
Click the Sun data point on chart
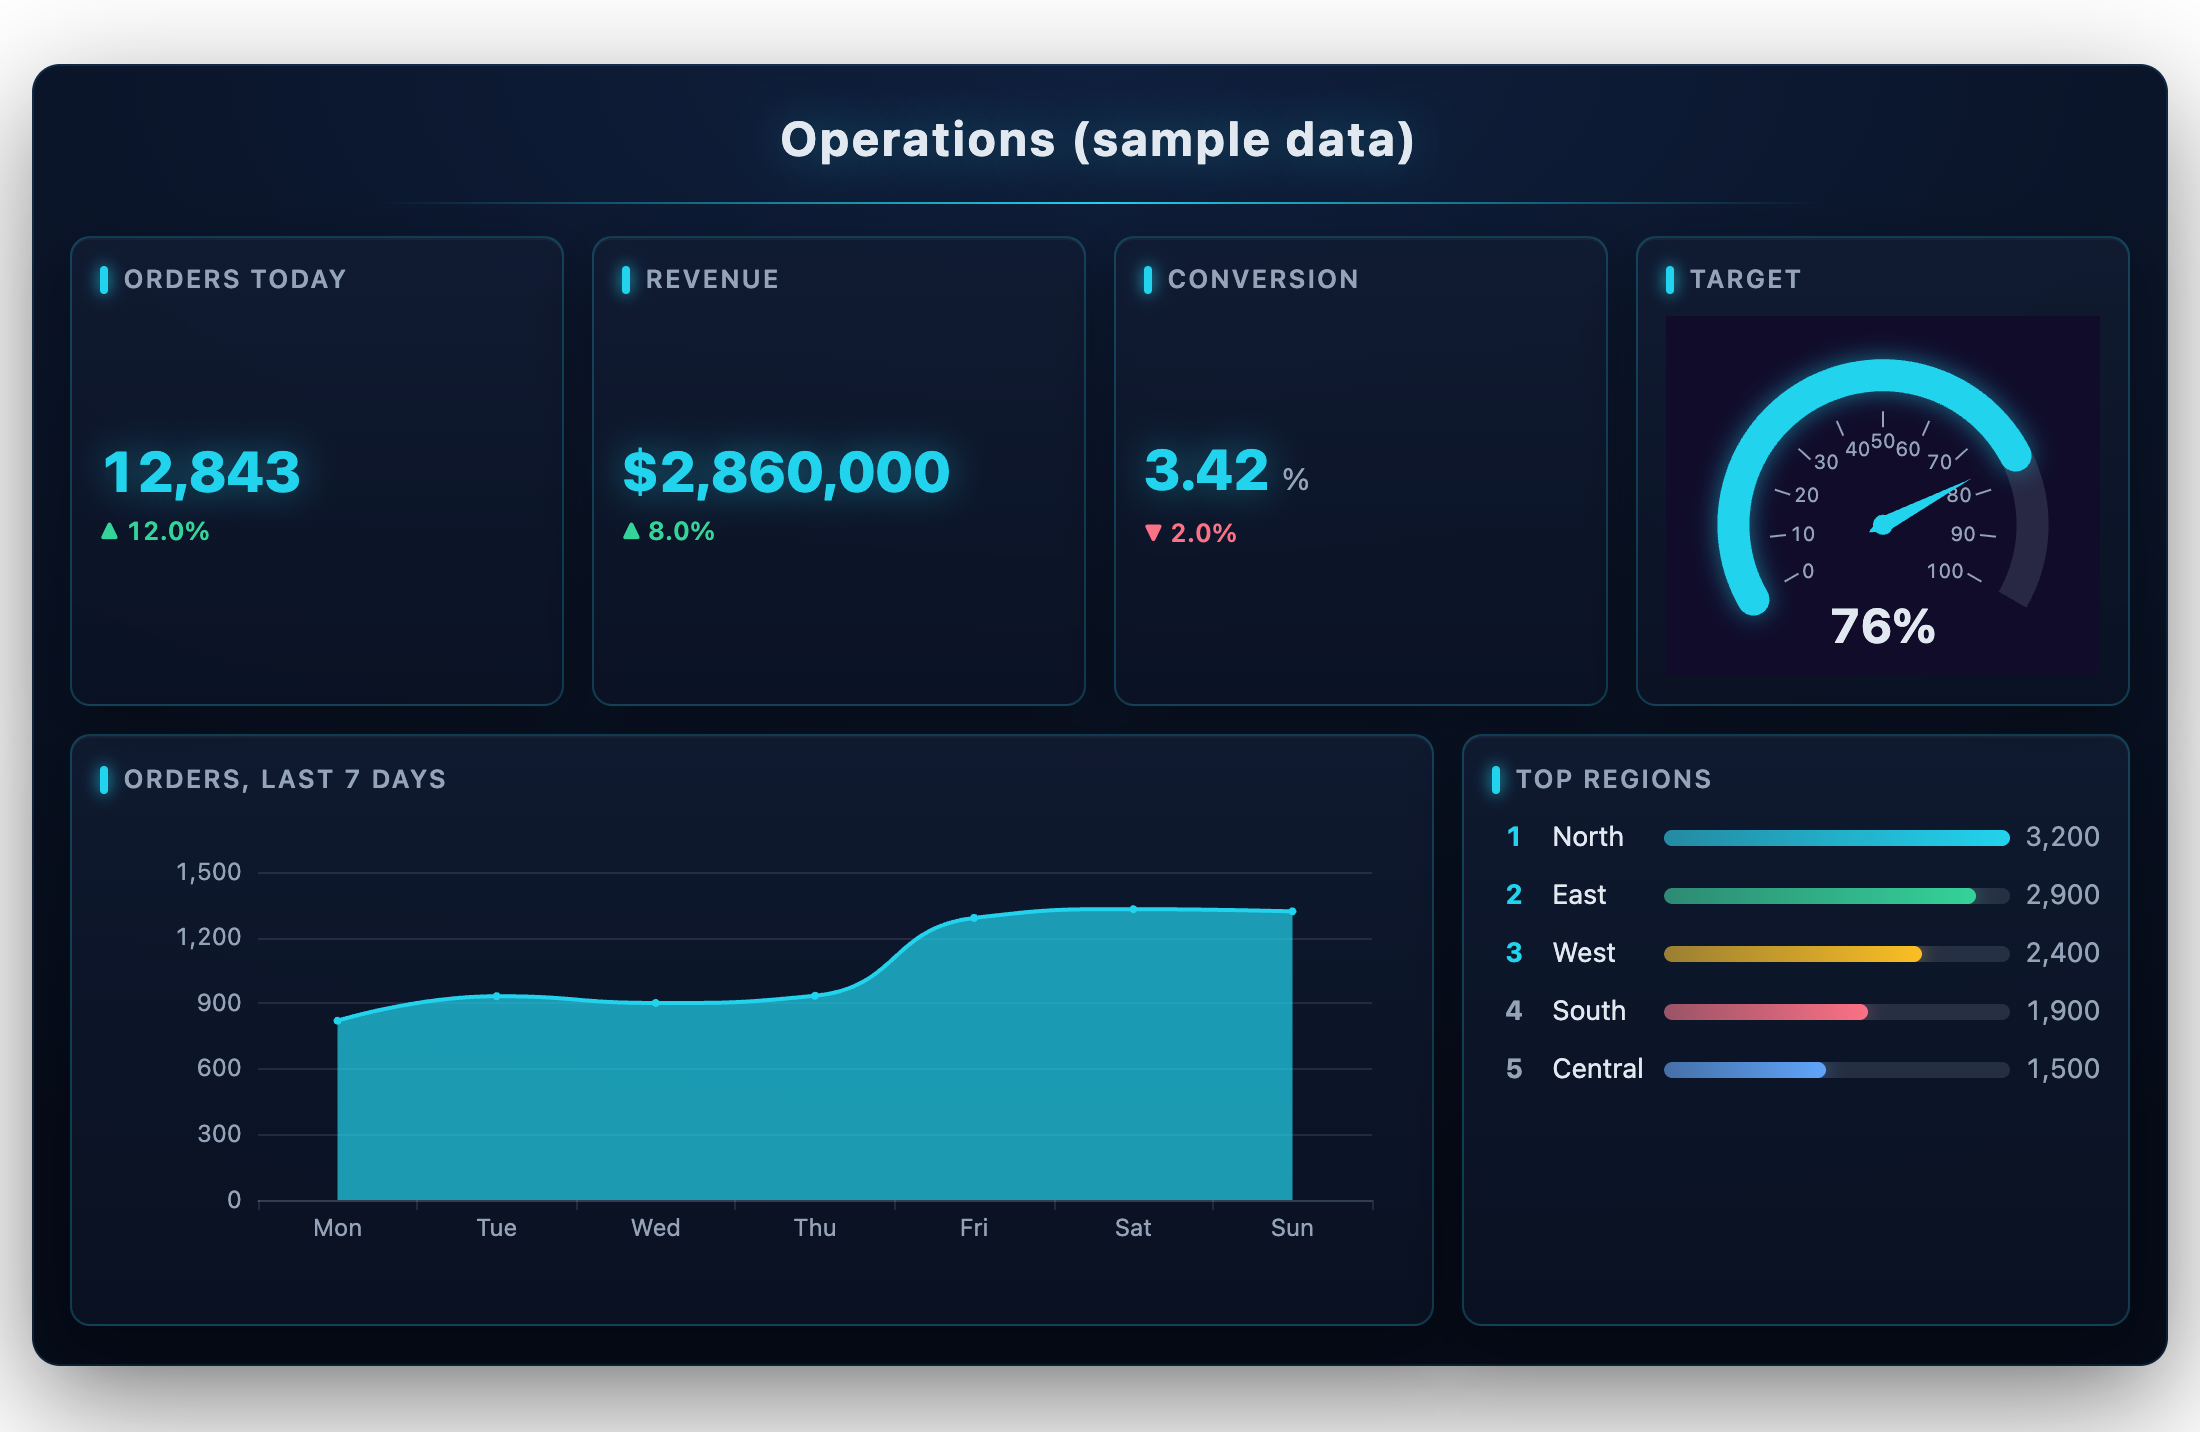1292,911
